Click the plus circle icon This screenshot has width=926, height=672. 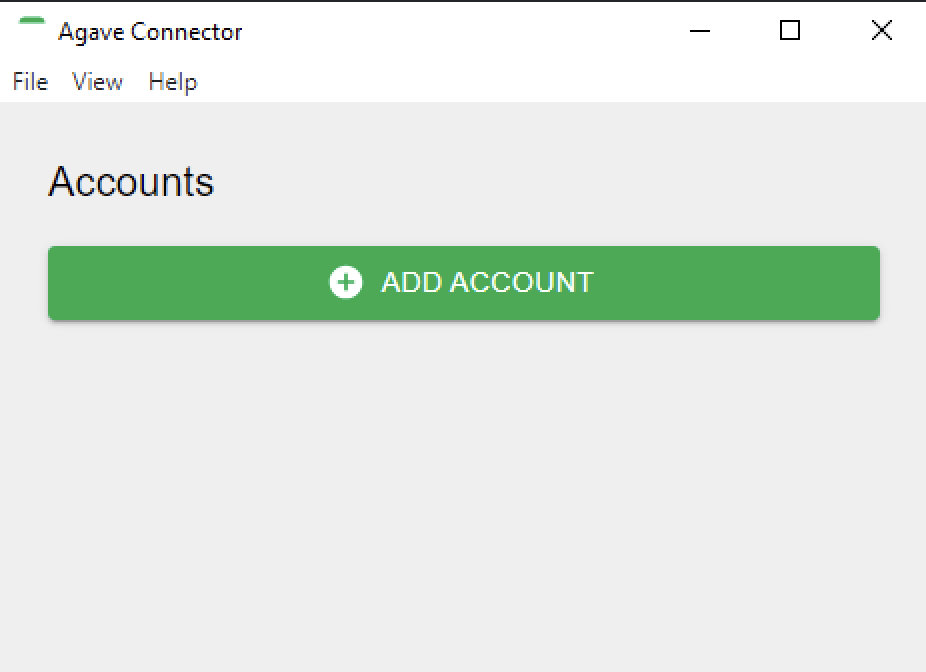346,283
